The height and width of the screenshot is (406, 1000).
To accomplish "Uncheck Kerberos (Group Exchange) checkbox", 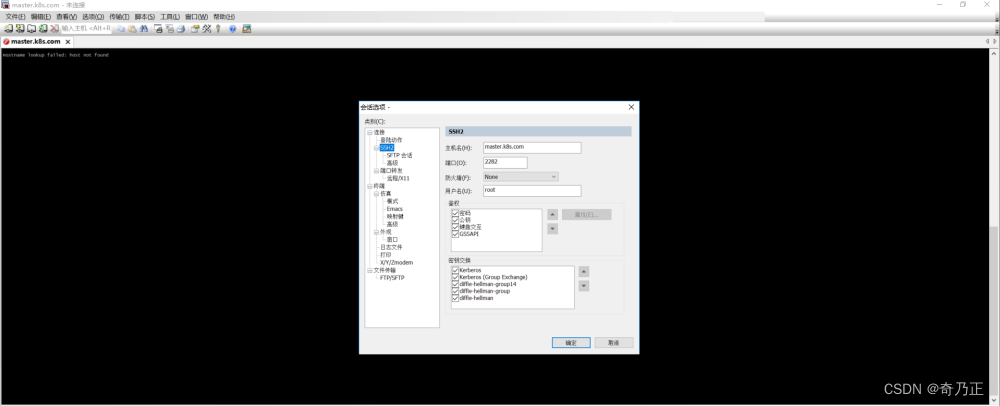I will pos(455,277).
